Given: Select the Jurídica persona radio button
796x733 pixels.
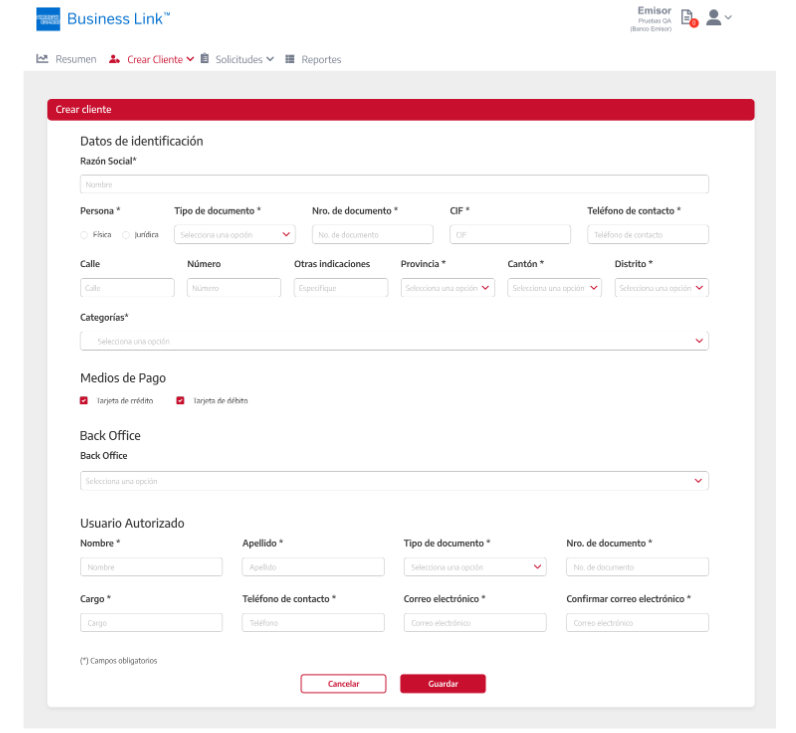Looking at the screenshot, I should (x=125, y=235).
